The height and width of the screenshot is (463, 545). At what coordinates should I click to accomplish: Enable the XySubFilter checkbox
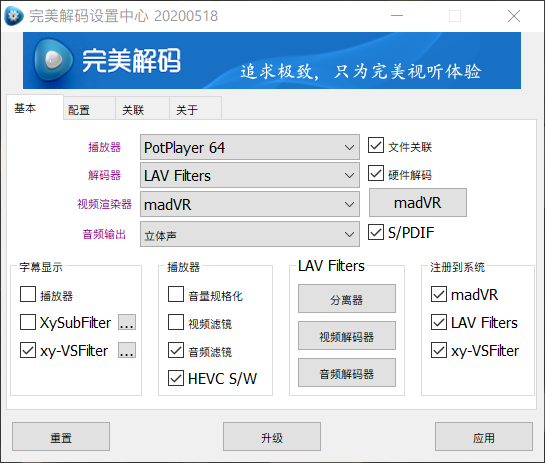click(28, 322)
